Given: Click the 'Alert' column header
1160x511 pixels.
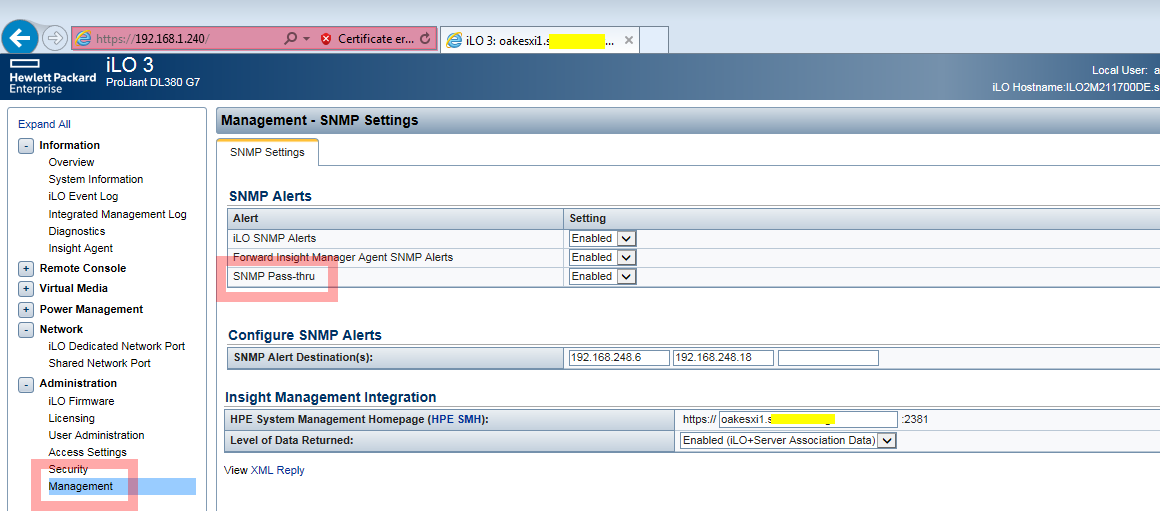Looking at the screenshot, I should pos(245,218).
